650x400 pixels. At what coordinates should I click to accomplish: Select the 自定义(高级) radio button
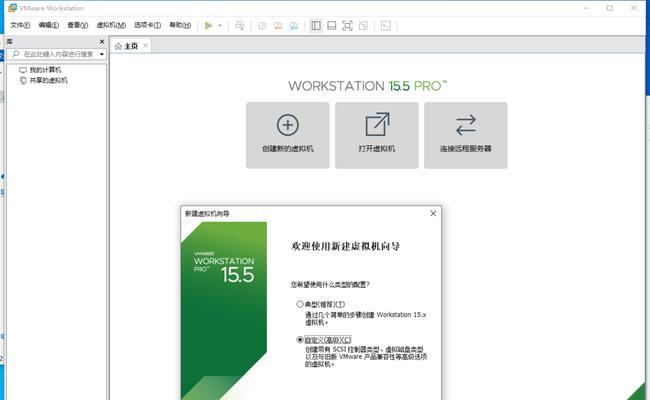click(x=300, y=339)
